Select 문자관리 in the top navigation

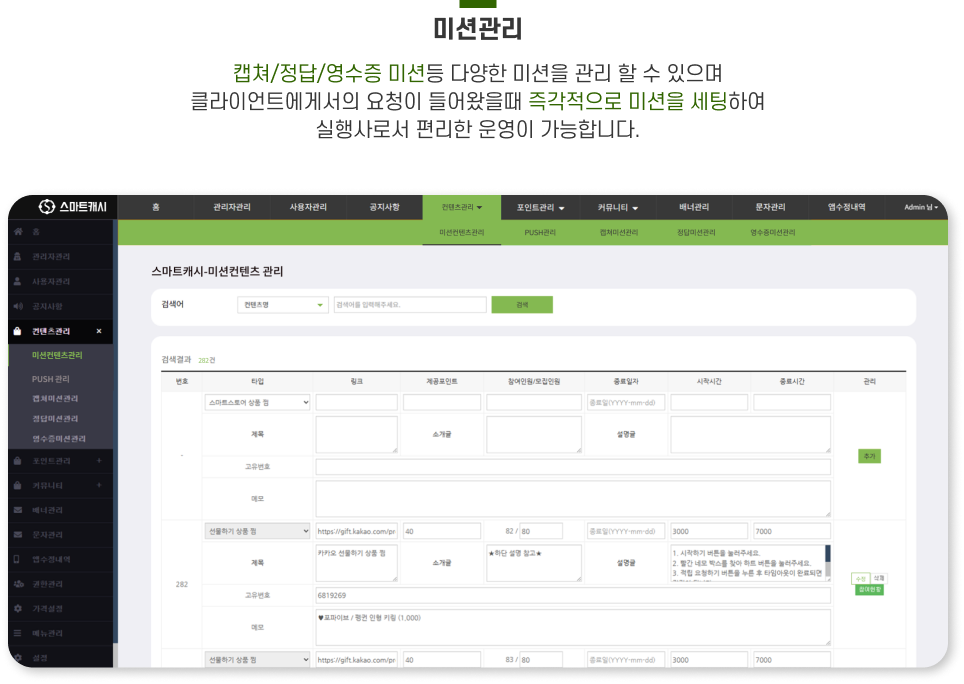pos(770,207)
